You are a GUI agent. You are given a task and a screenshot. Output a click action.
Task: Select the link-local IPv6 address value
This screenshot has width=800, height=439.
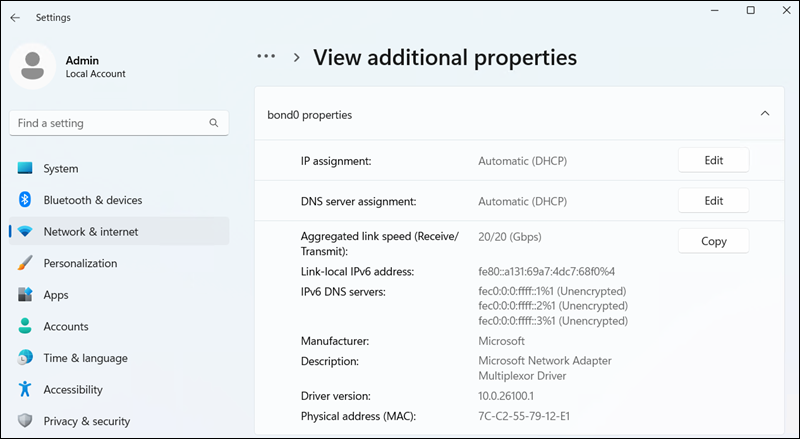tap(546, 272)
